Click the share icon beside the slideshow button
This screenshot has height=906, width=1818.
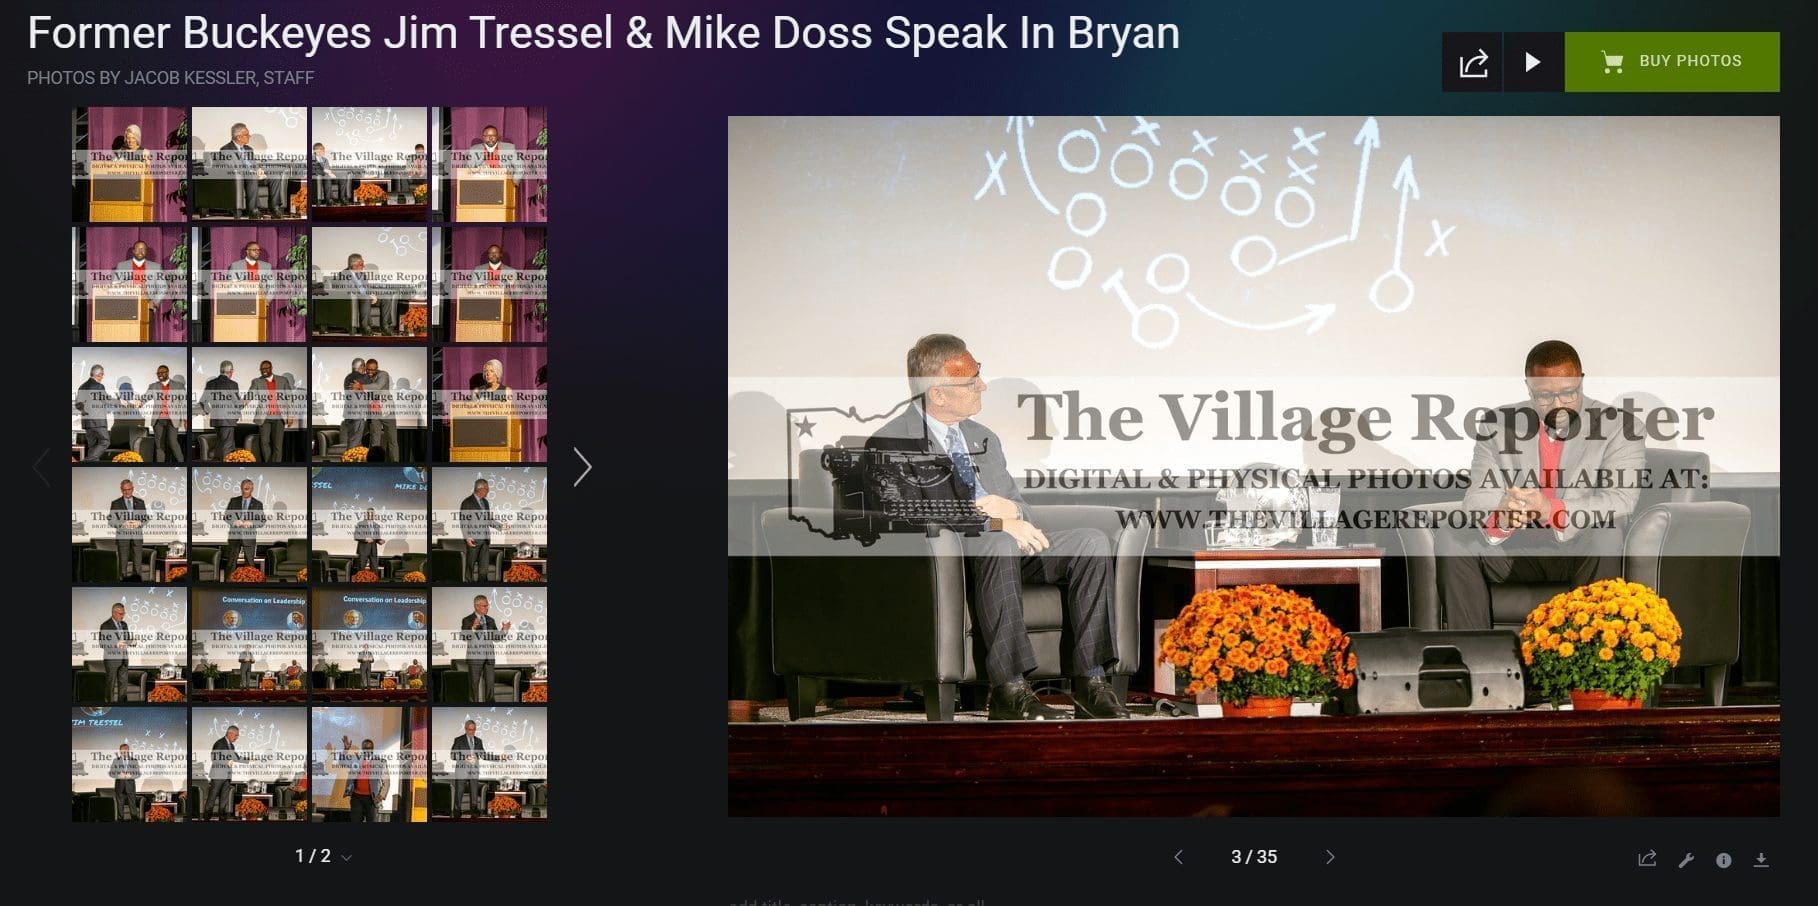pos(1472,62)
